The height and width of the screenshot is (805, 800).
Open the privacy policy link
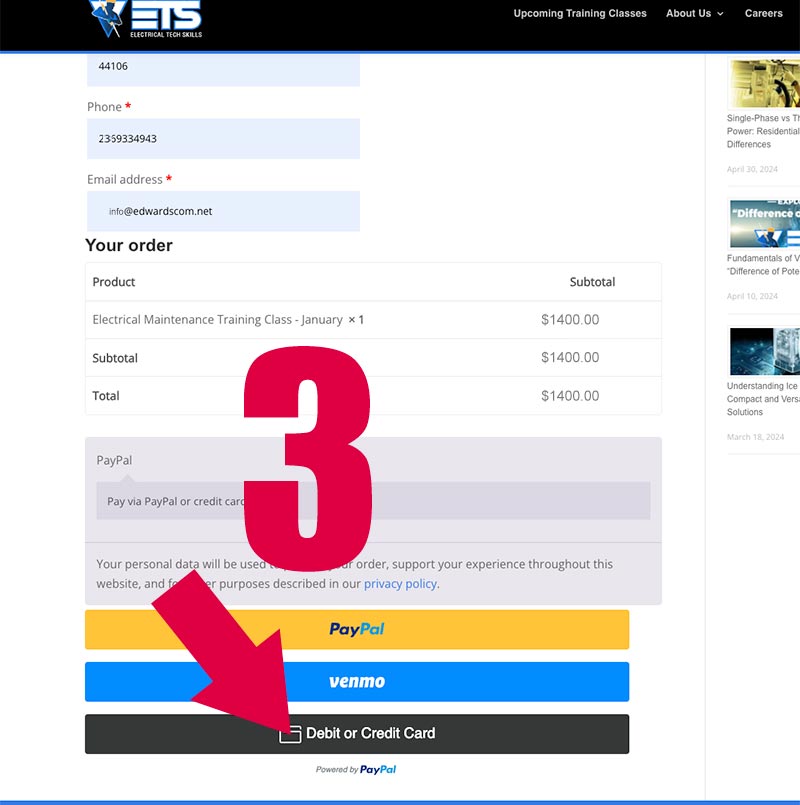(400, 584)
